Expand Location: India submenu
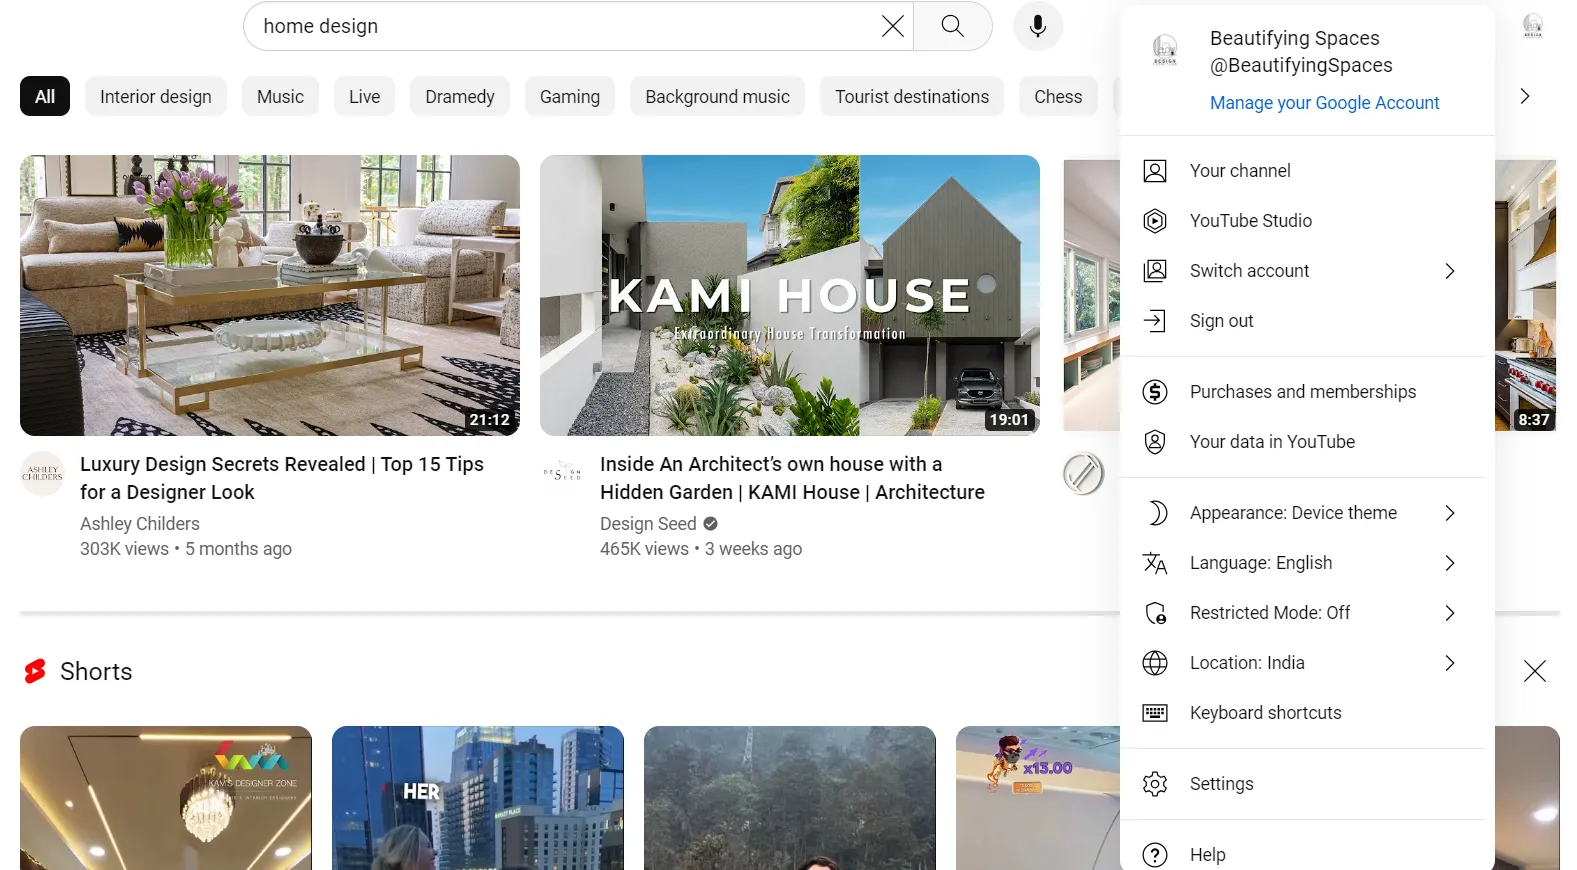Screen dimensions: 1577x870 1449,663
